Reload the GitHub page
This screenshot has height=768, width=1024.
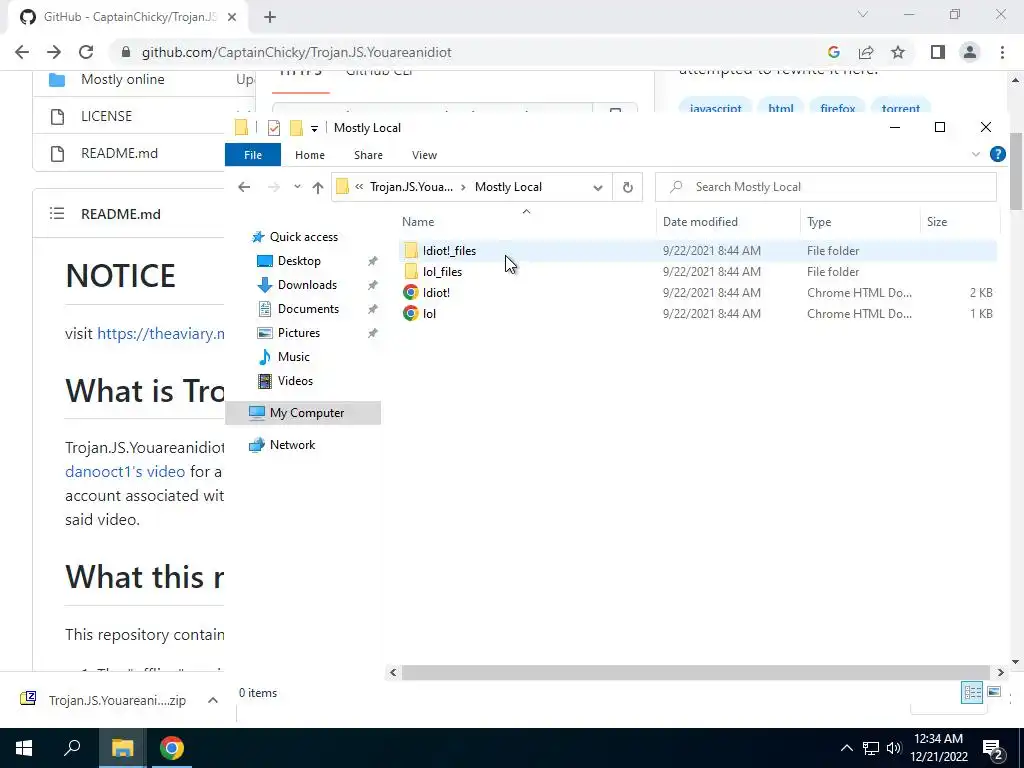click(x=86, y=52)
